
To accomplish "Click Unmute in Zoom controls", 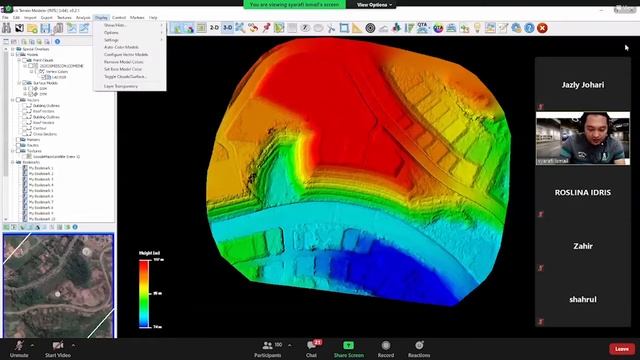I will [x=19, y=349].
